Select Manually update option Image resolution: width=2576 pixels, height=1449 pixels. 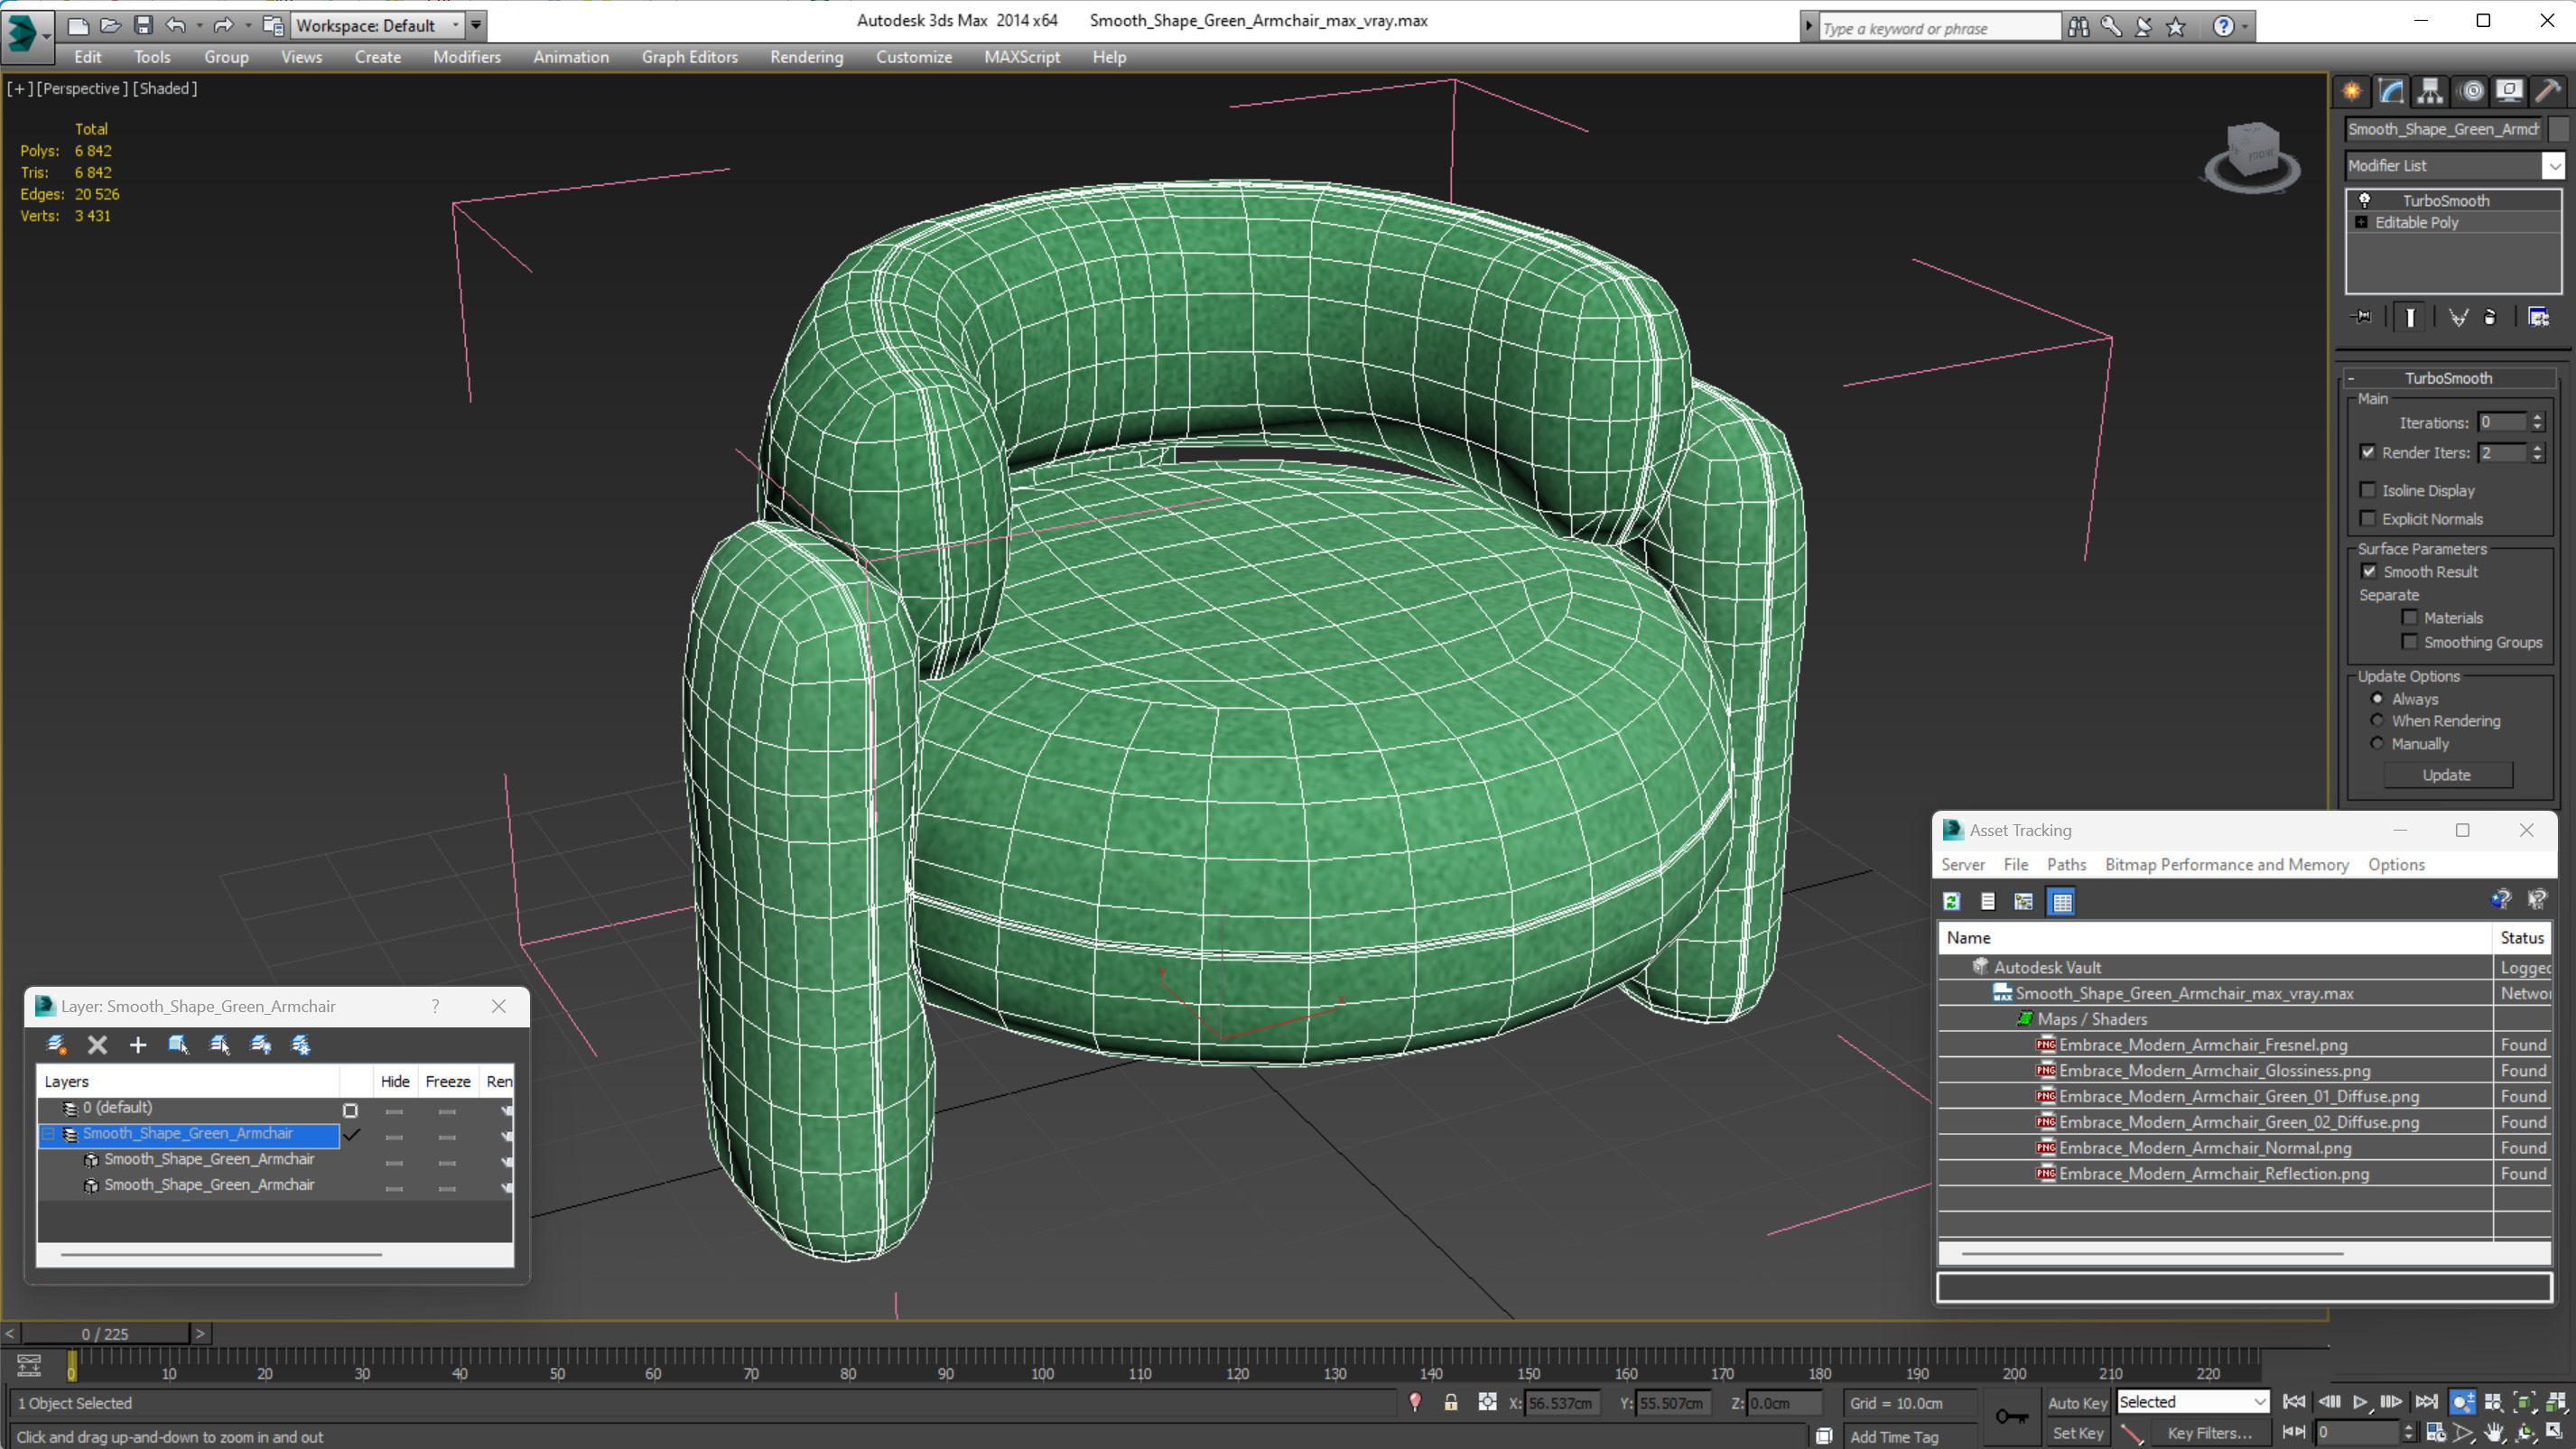[2377, 743]
